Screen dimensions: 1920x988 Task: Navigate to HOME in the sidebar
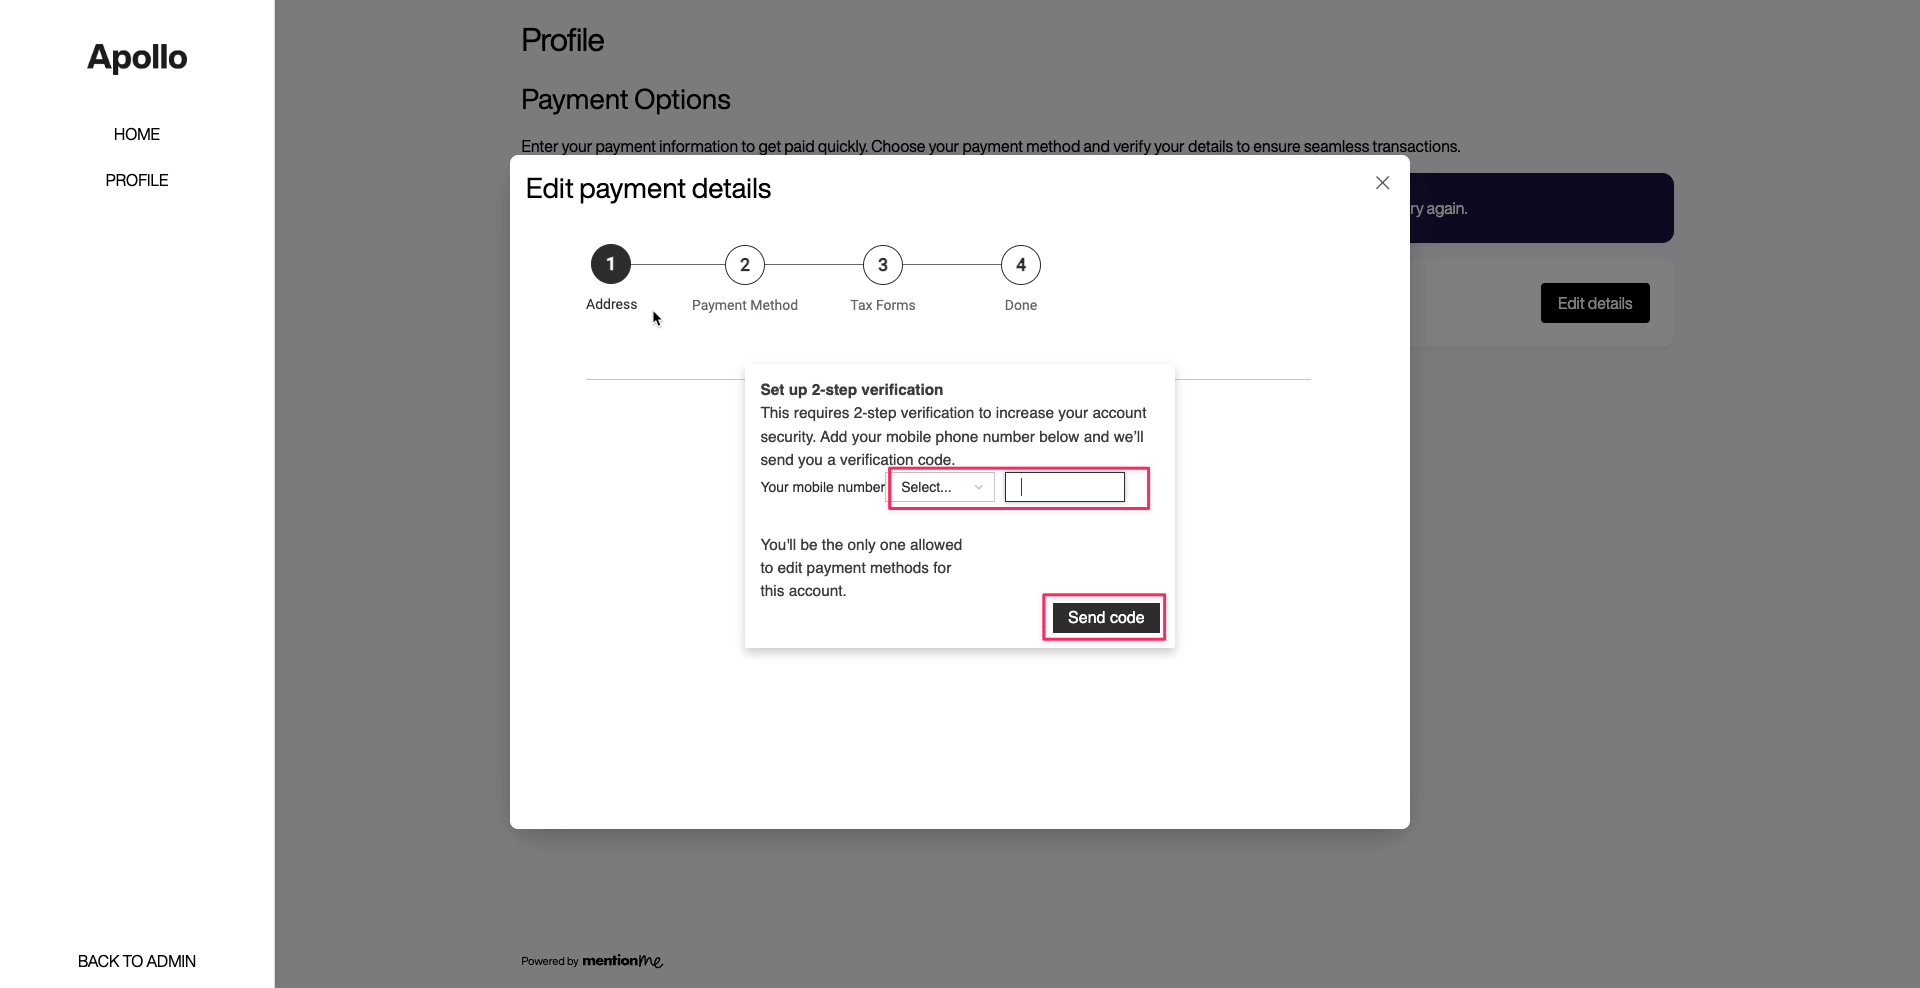tap(136, 134)
